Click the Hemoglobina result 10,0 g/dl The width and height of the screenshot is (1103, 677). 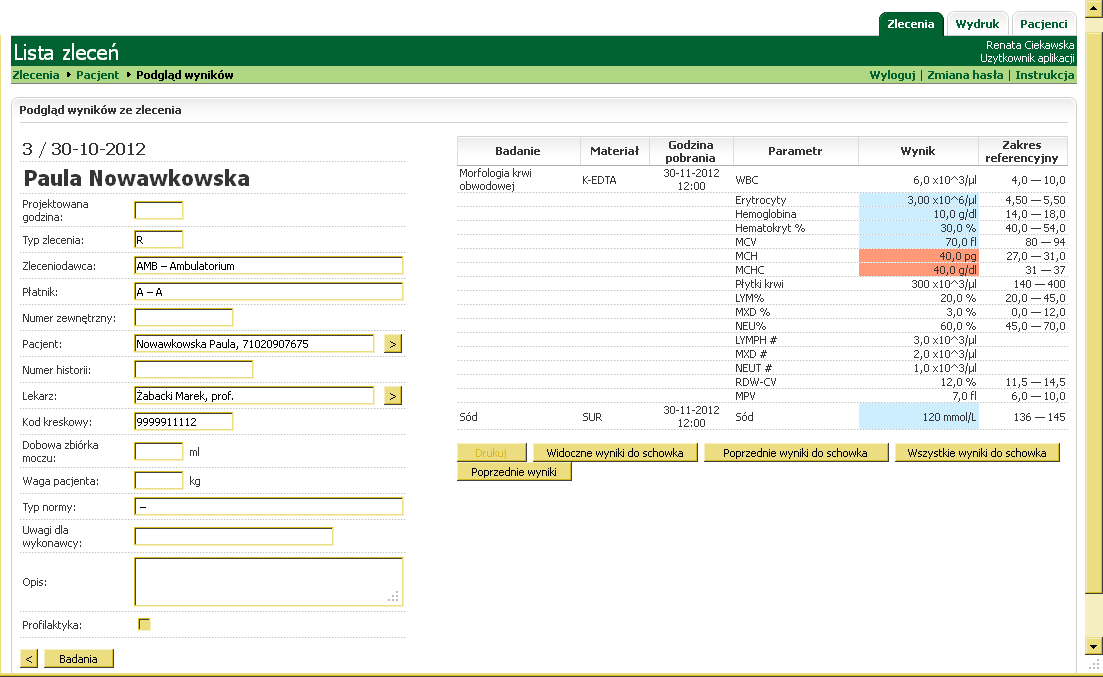coord(918,214)
